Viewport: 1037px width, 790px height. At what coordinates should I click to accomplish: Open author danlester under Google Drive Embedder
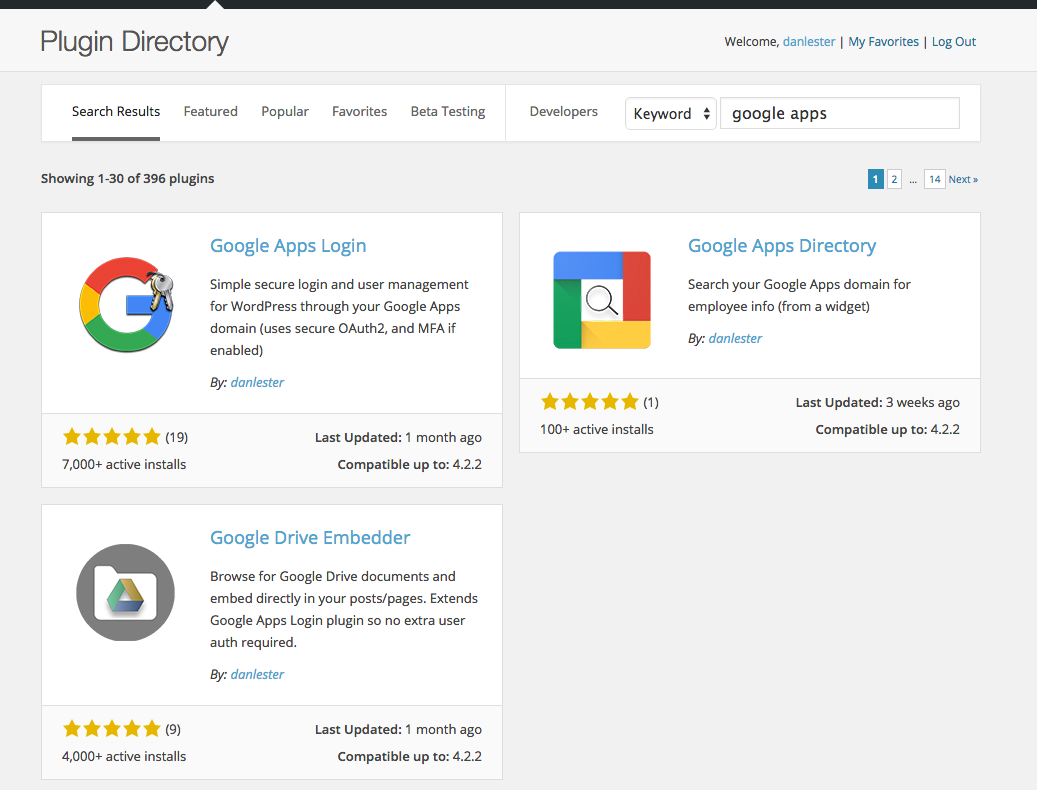257,674
